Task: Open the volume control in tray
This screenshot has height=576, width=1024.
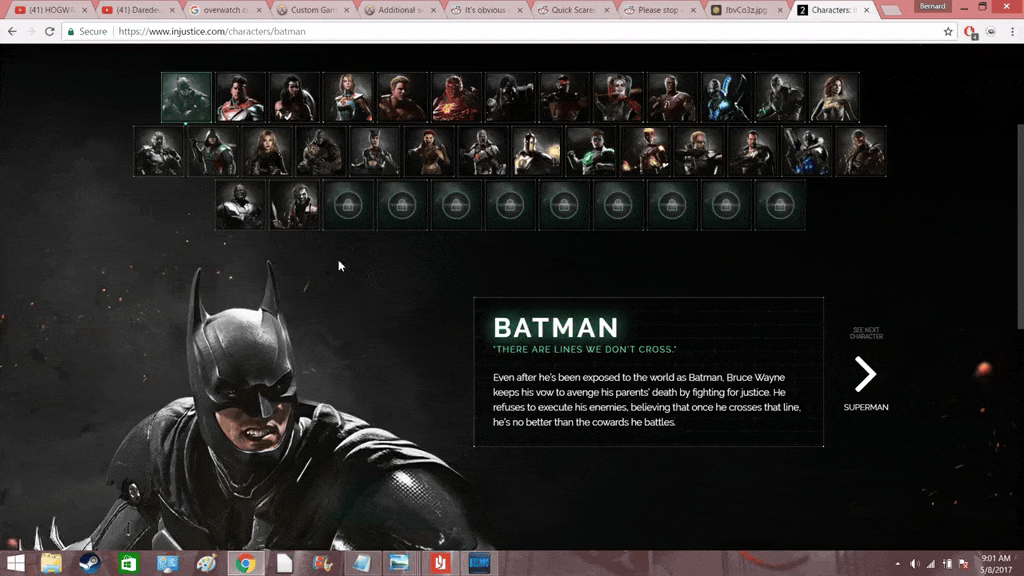Action: (x=915, y=564)
